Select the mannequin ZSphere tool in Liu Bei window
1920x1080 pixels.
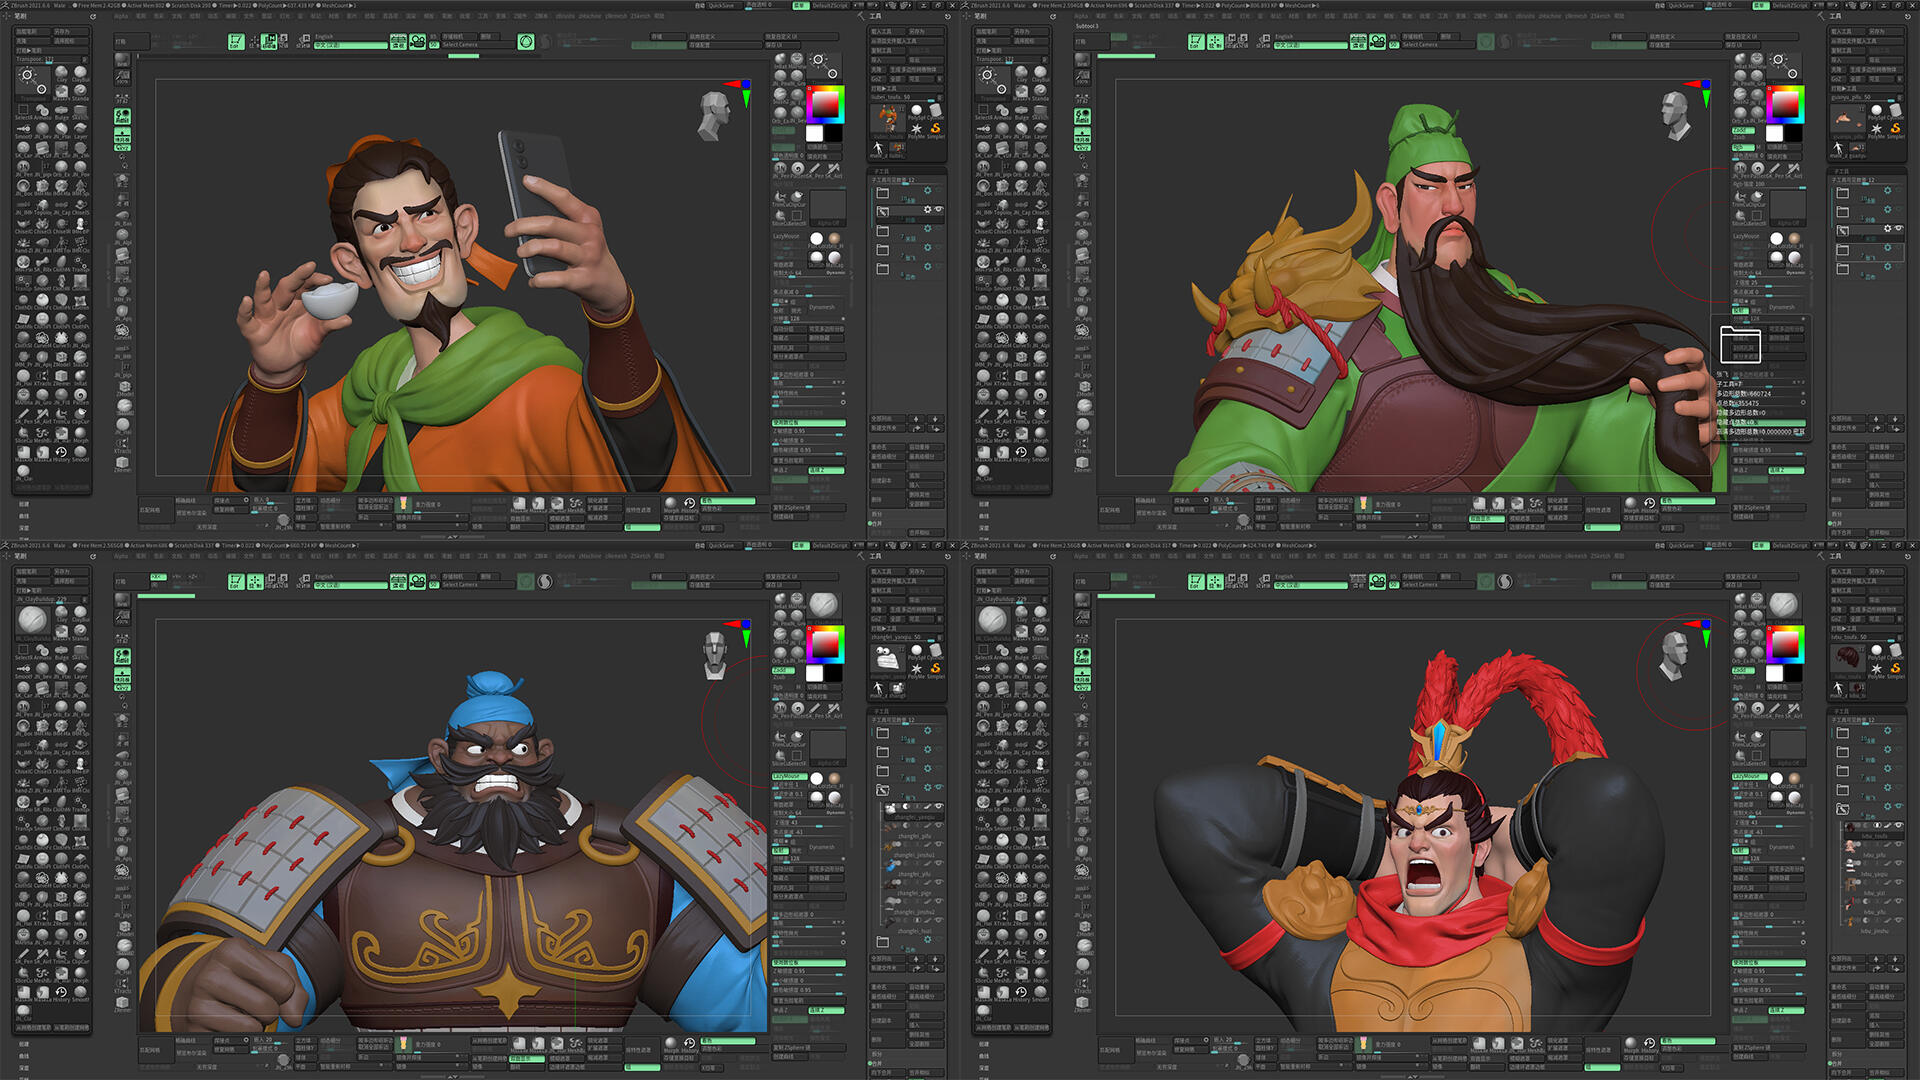pos(878,148)
